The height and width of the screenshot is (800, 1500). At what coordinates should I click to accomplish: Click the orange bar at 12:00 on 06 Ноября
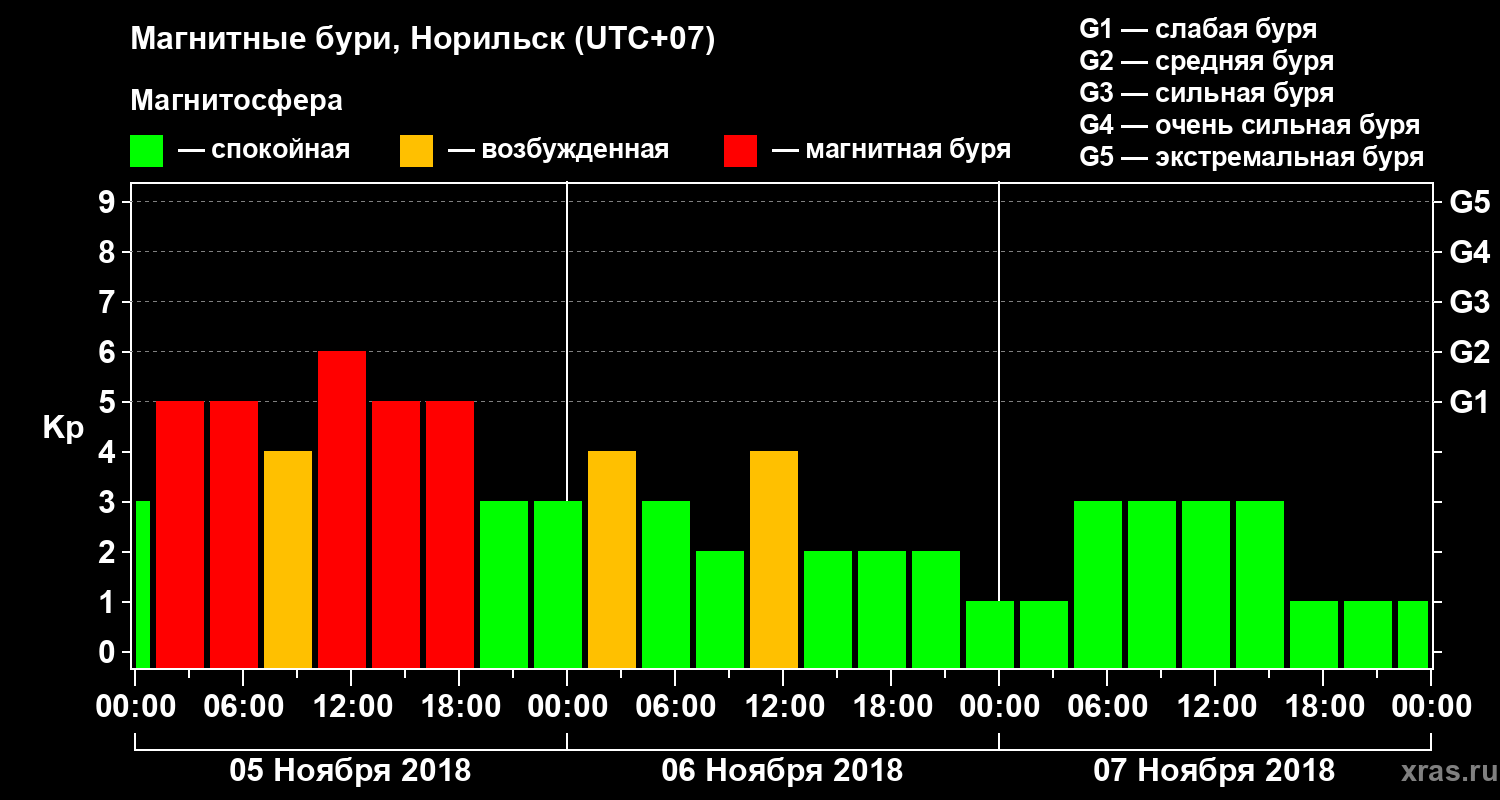point(774,559)
